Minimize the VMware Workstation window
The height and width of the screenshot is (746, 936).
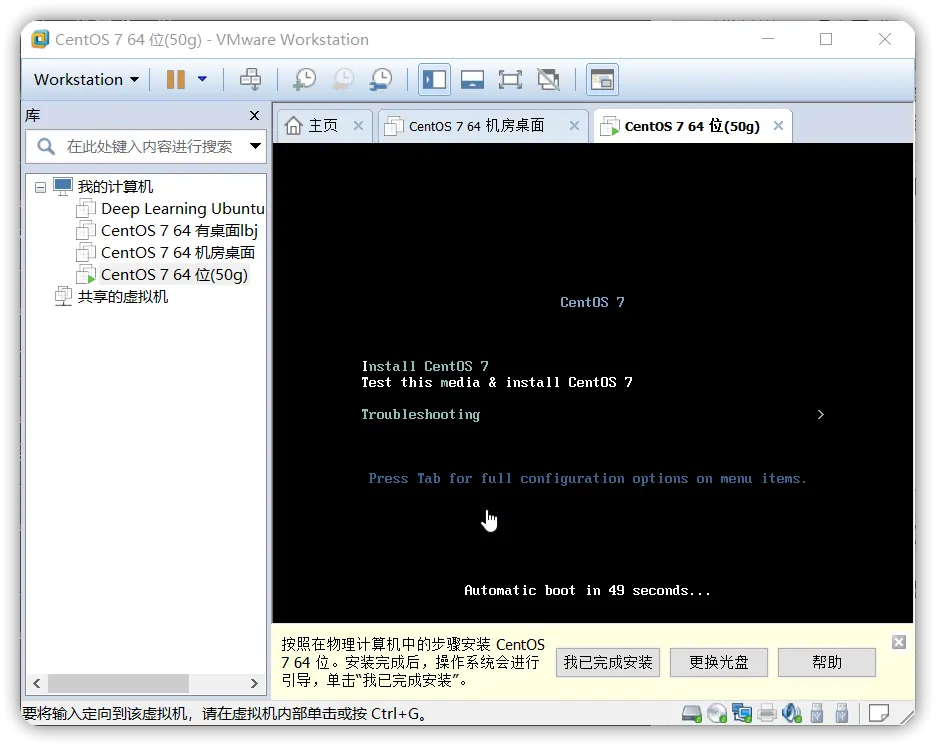768,39
